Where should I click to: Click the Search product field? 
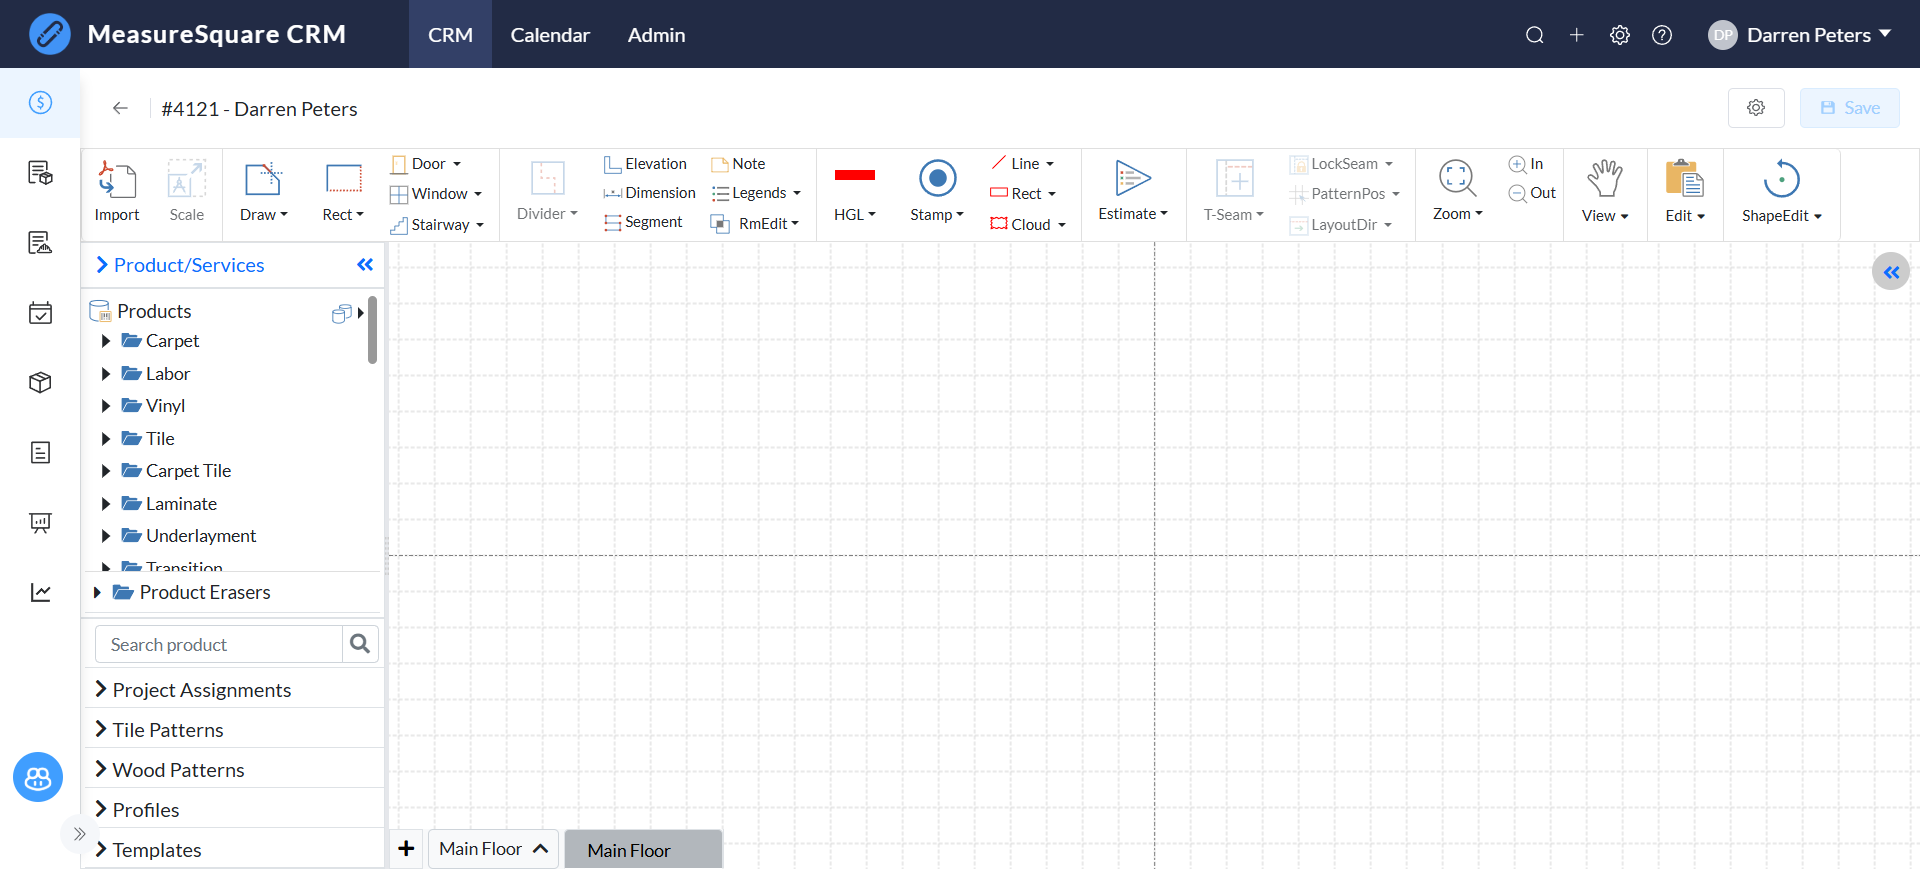click(219, 645)
